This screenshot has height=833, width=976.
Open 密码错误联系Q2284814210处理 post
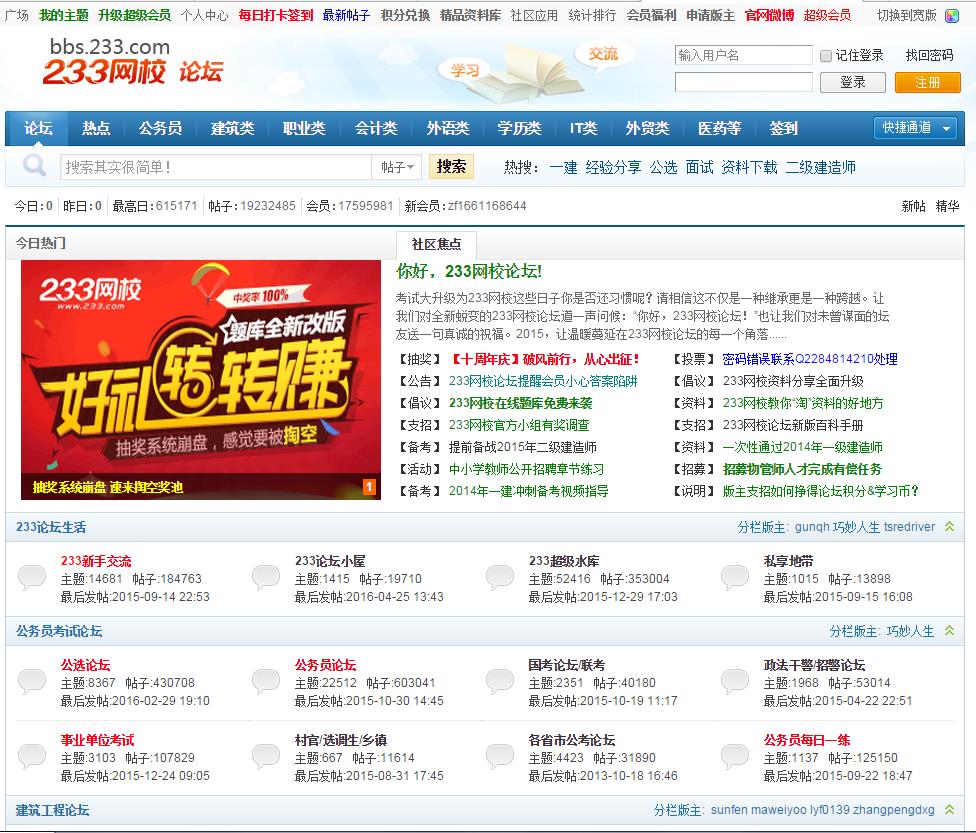click(x=810, y=359)
